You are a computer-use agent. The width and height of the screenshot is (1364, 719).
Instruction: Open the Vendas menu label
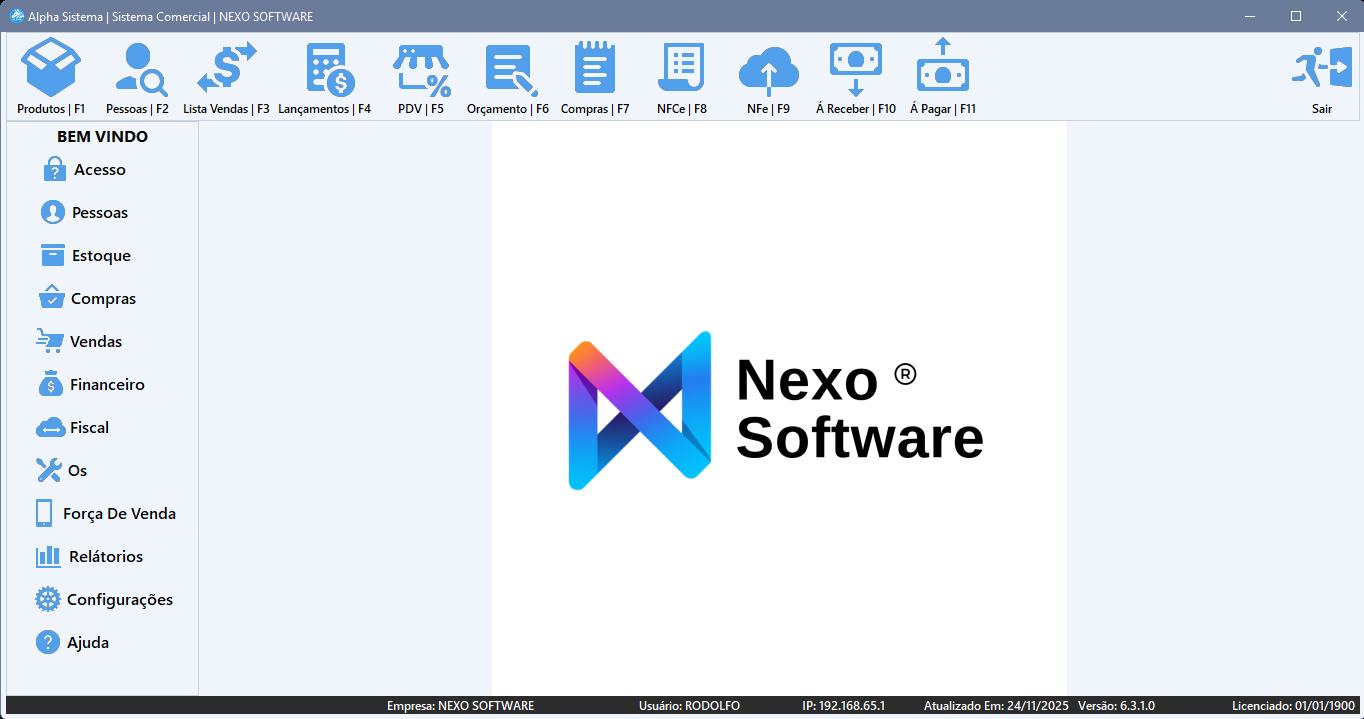(x=96, y=342)
